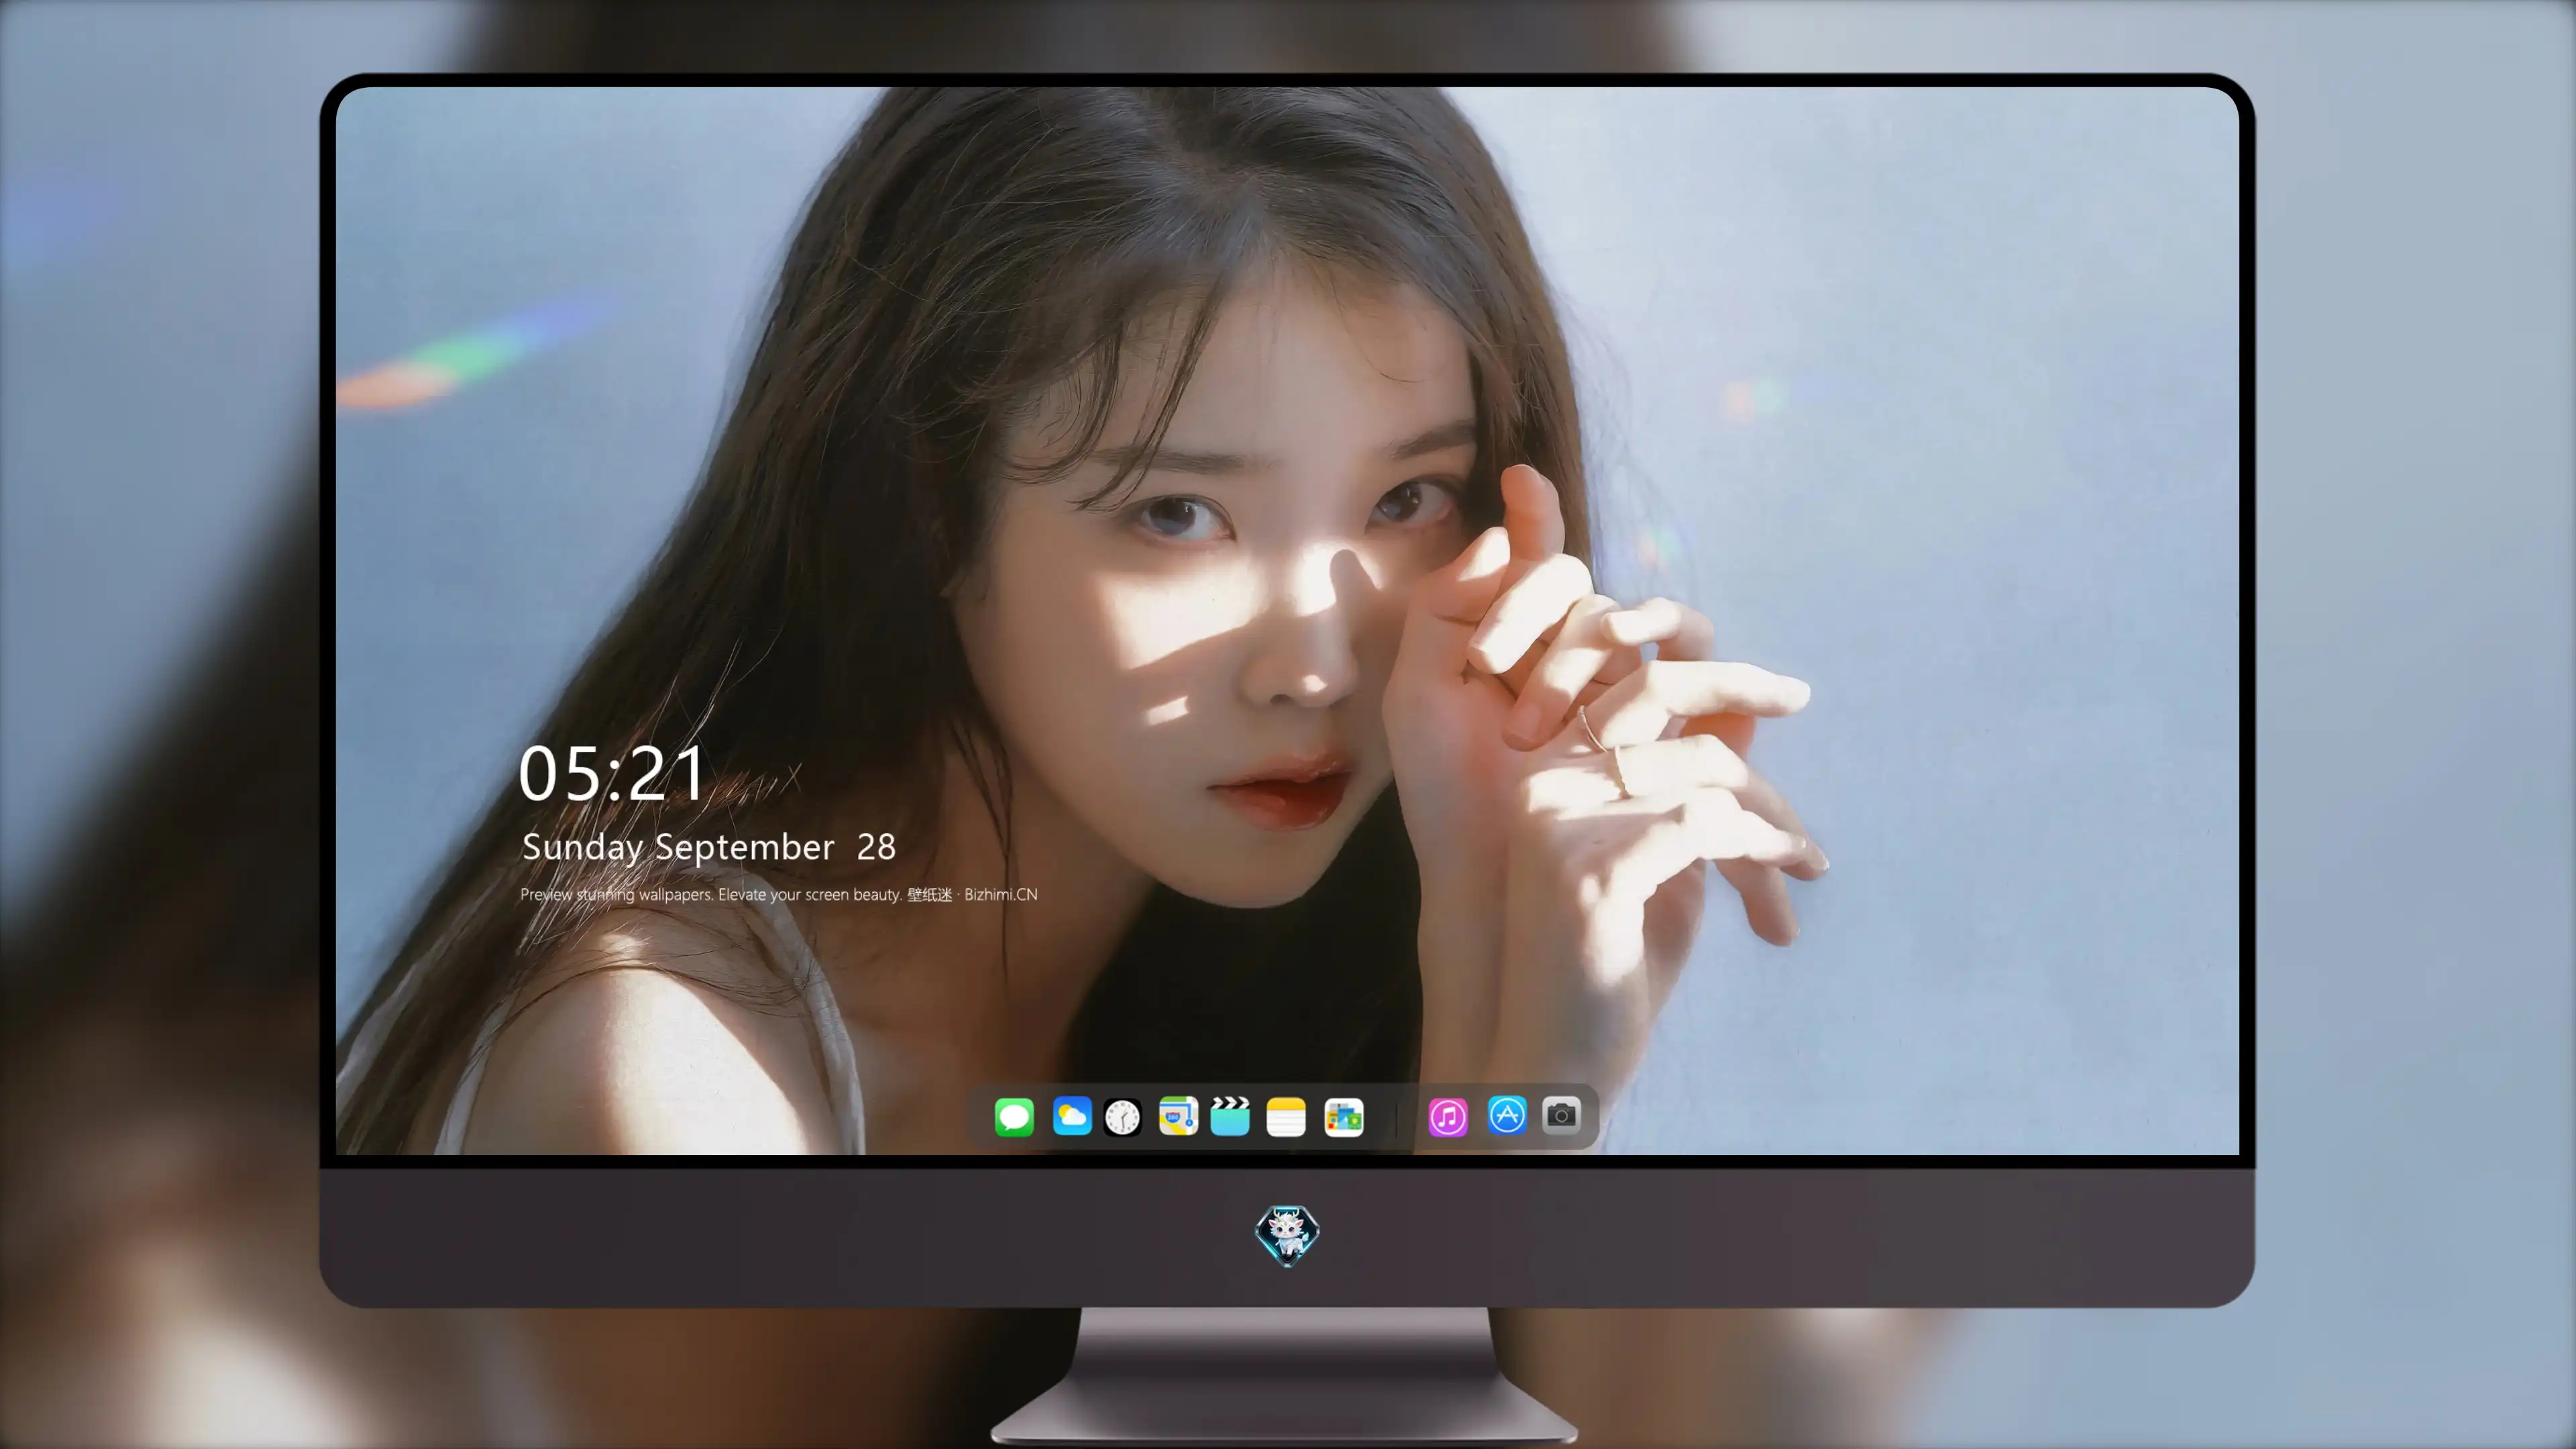Screen dimensions: 2576x1449
Task: Open the yellow Notes app
Action: tap(1286, 1117)
